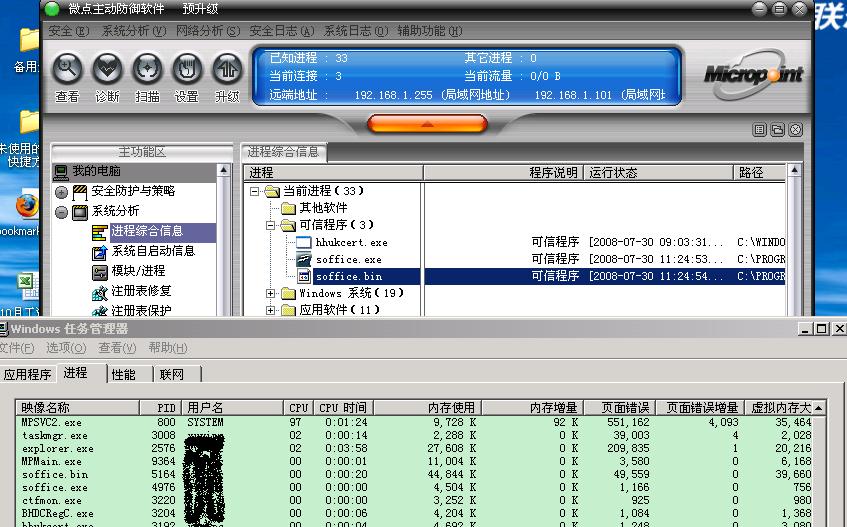The width and height of the screenshot is (847, 527).
Task: Open the 安全 menu
Action: click(x=69, y=31)
